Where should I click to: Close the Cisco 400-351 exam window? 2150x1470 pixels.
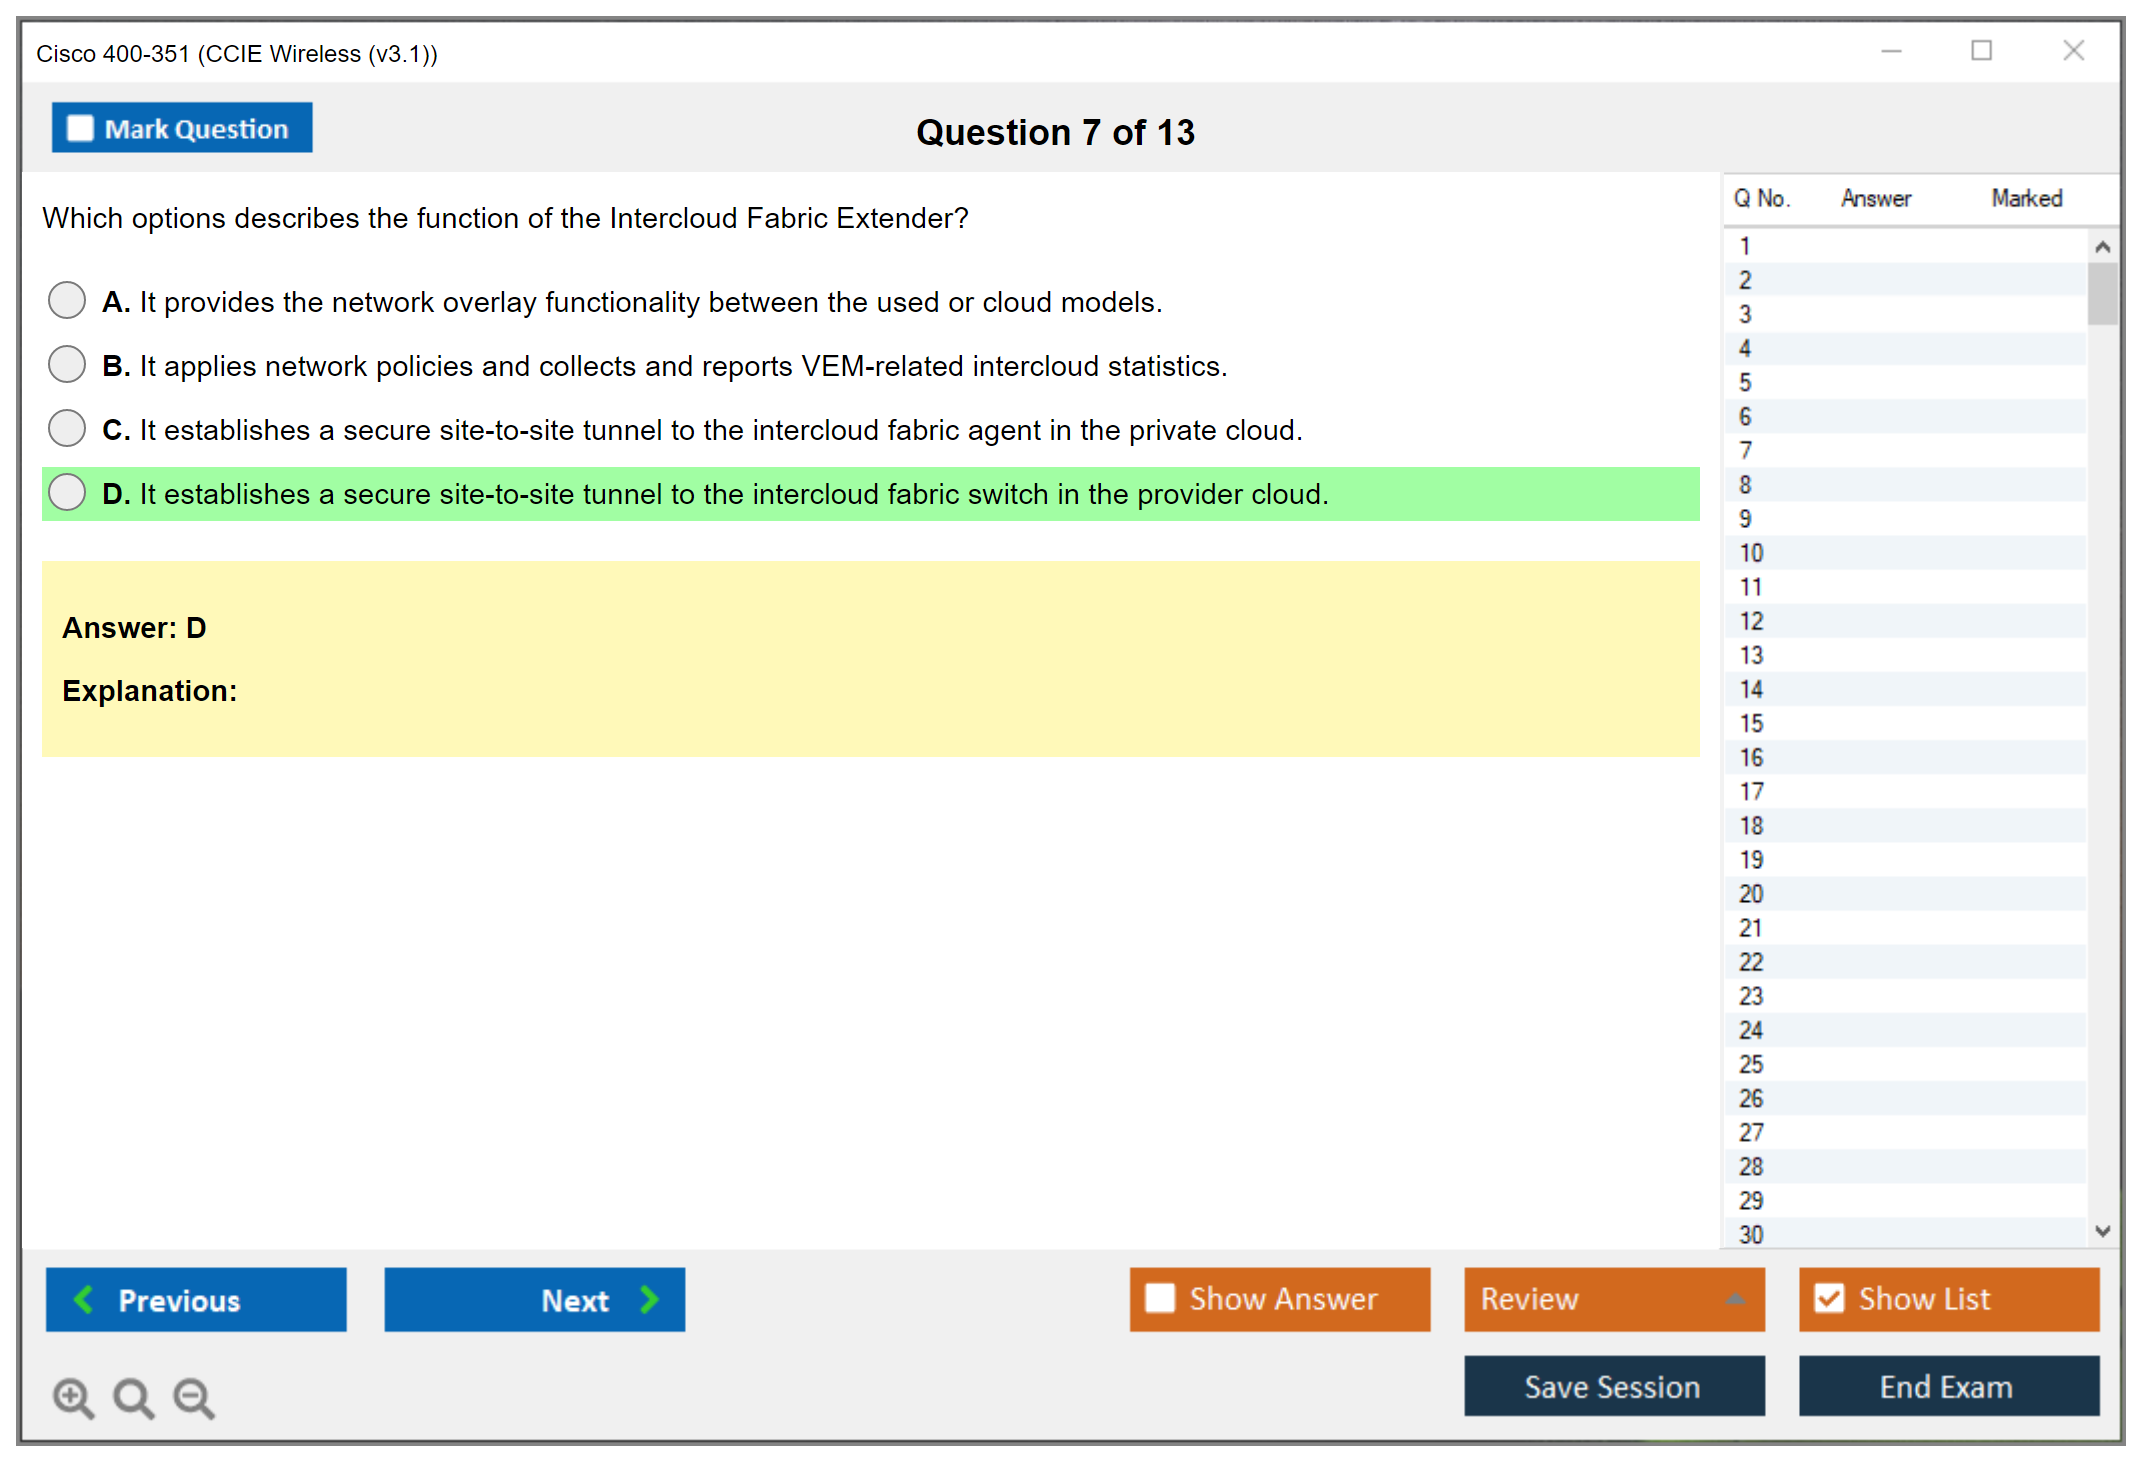click(x=2073, y=51)
